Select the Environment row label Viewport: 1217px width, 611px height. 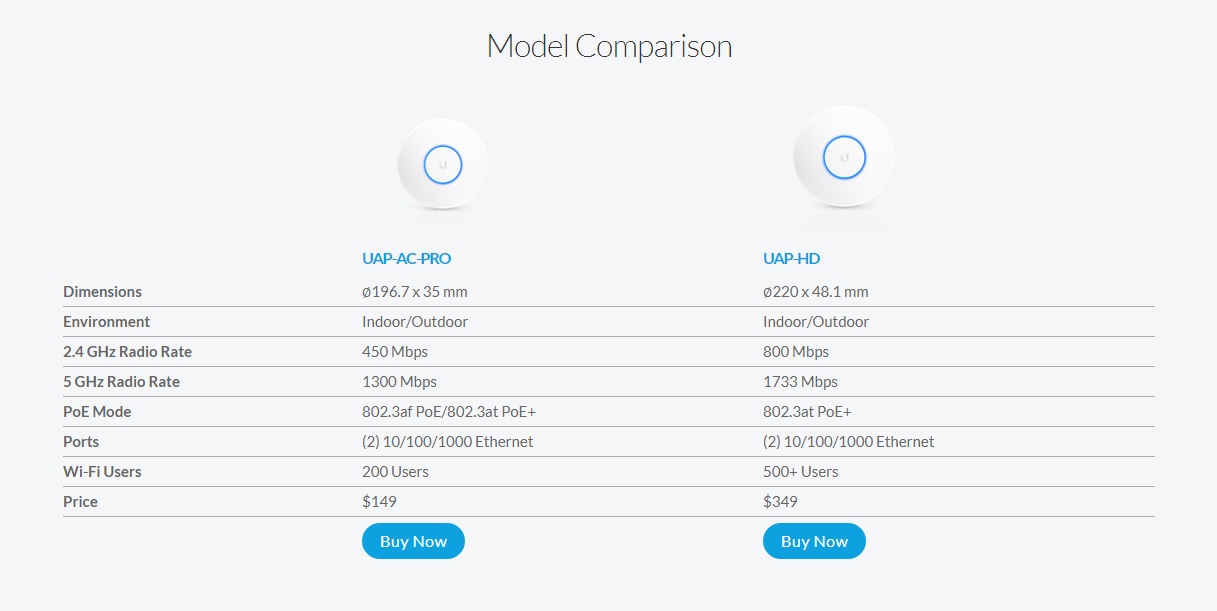(106, 322)
